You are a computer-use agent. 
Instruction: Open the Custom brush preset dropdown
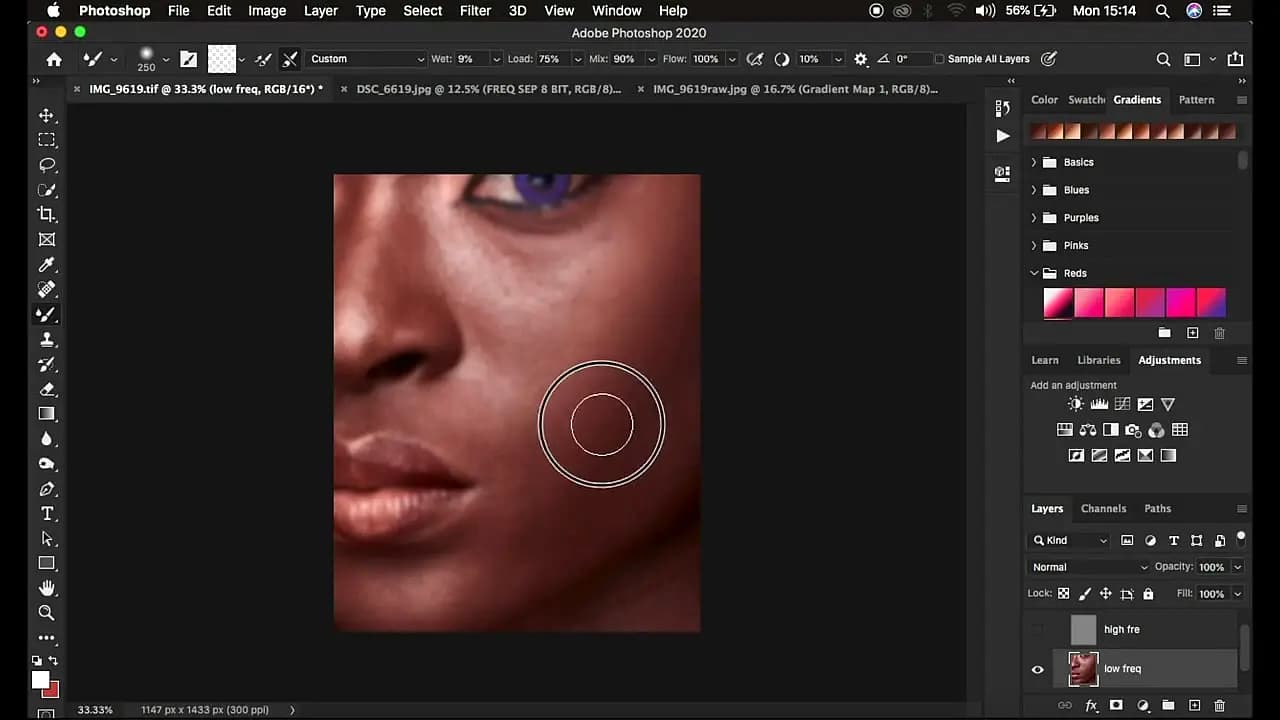click(x=366, y=59)
